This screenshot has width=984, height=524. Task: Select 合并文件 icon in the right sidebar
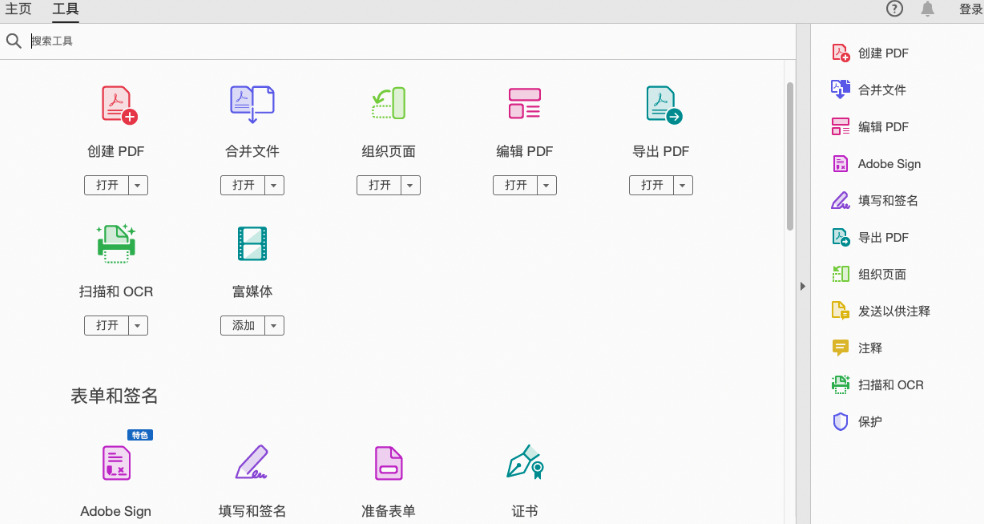tap(840, 90)
